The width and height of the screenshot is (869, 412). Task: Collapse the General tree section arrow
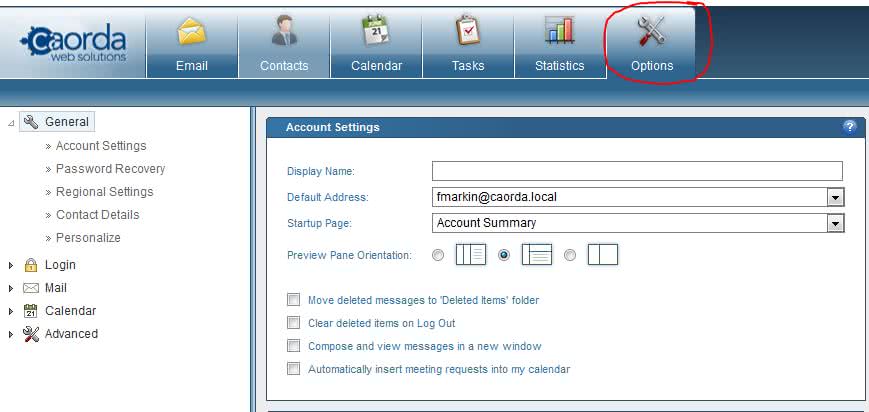[12, 123]
